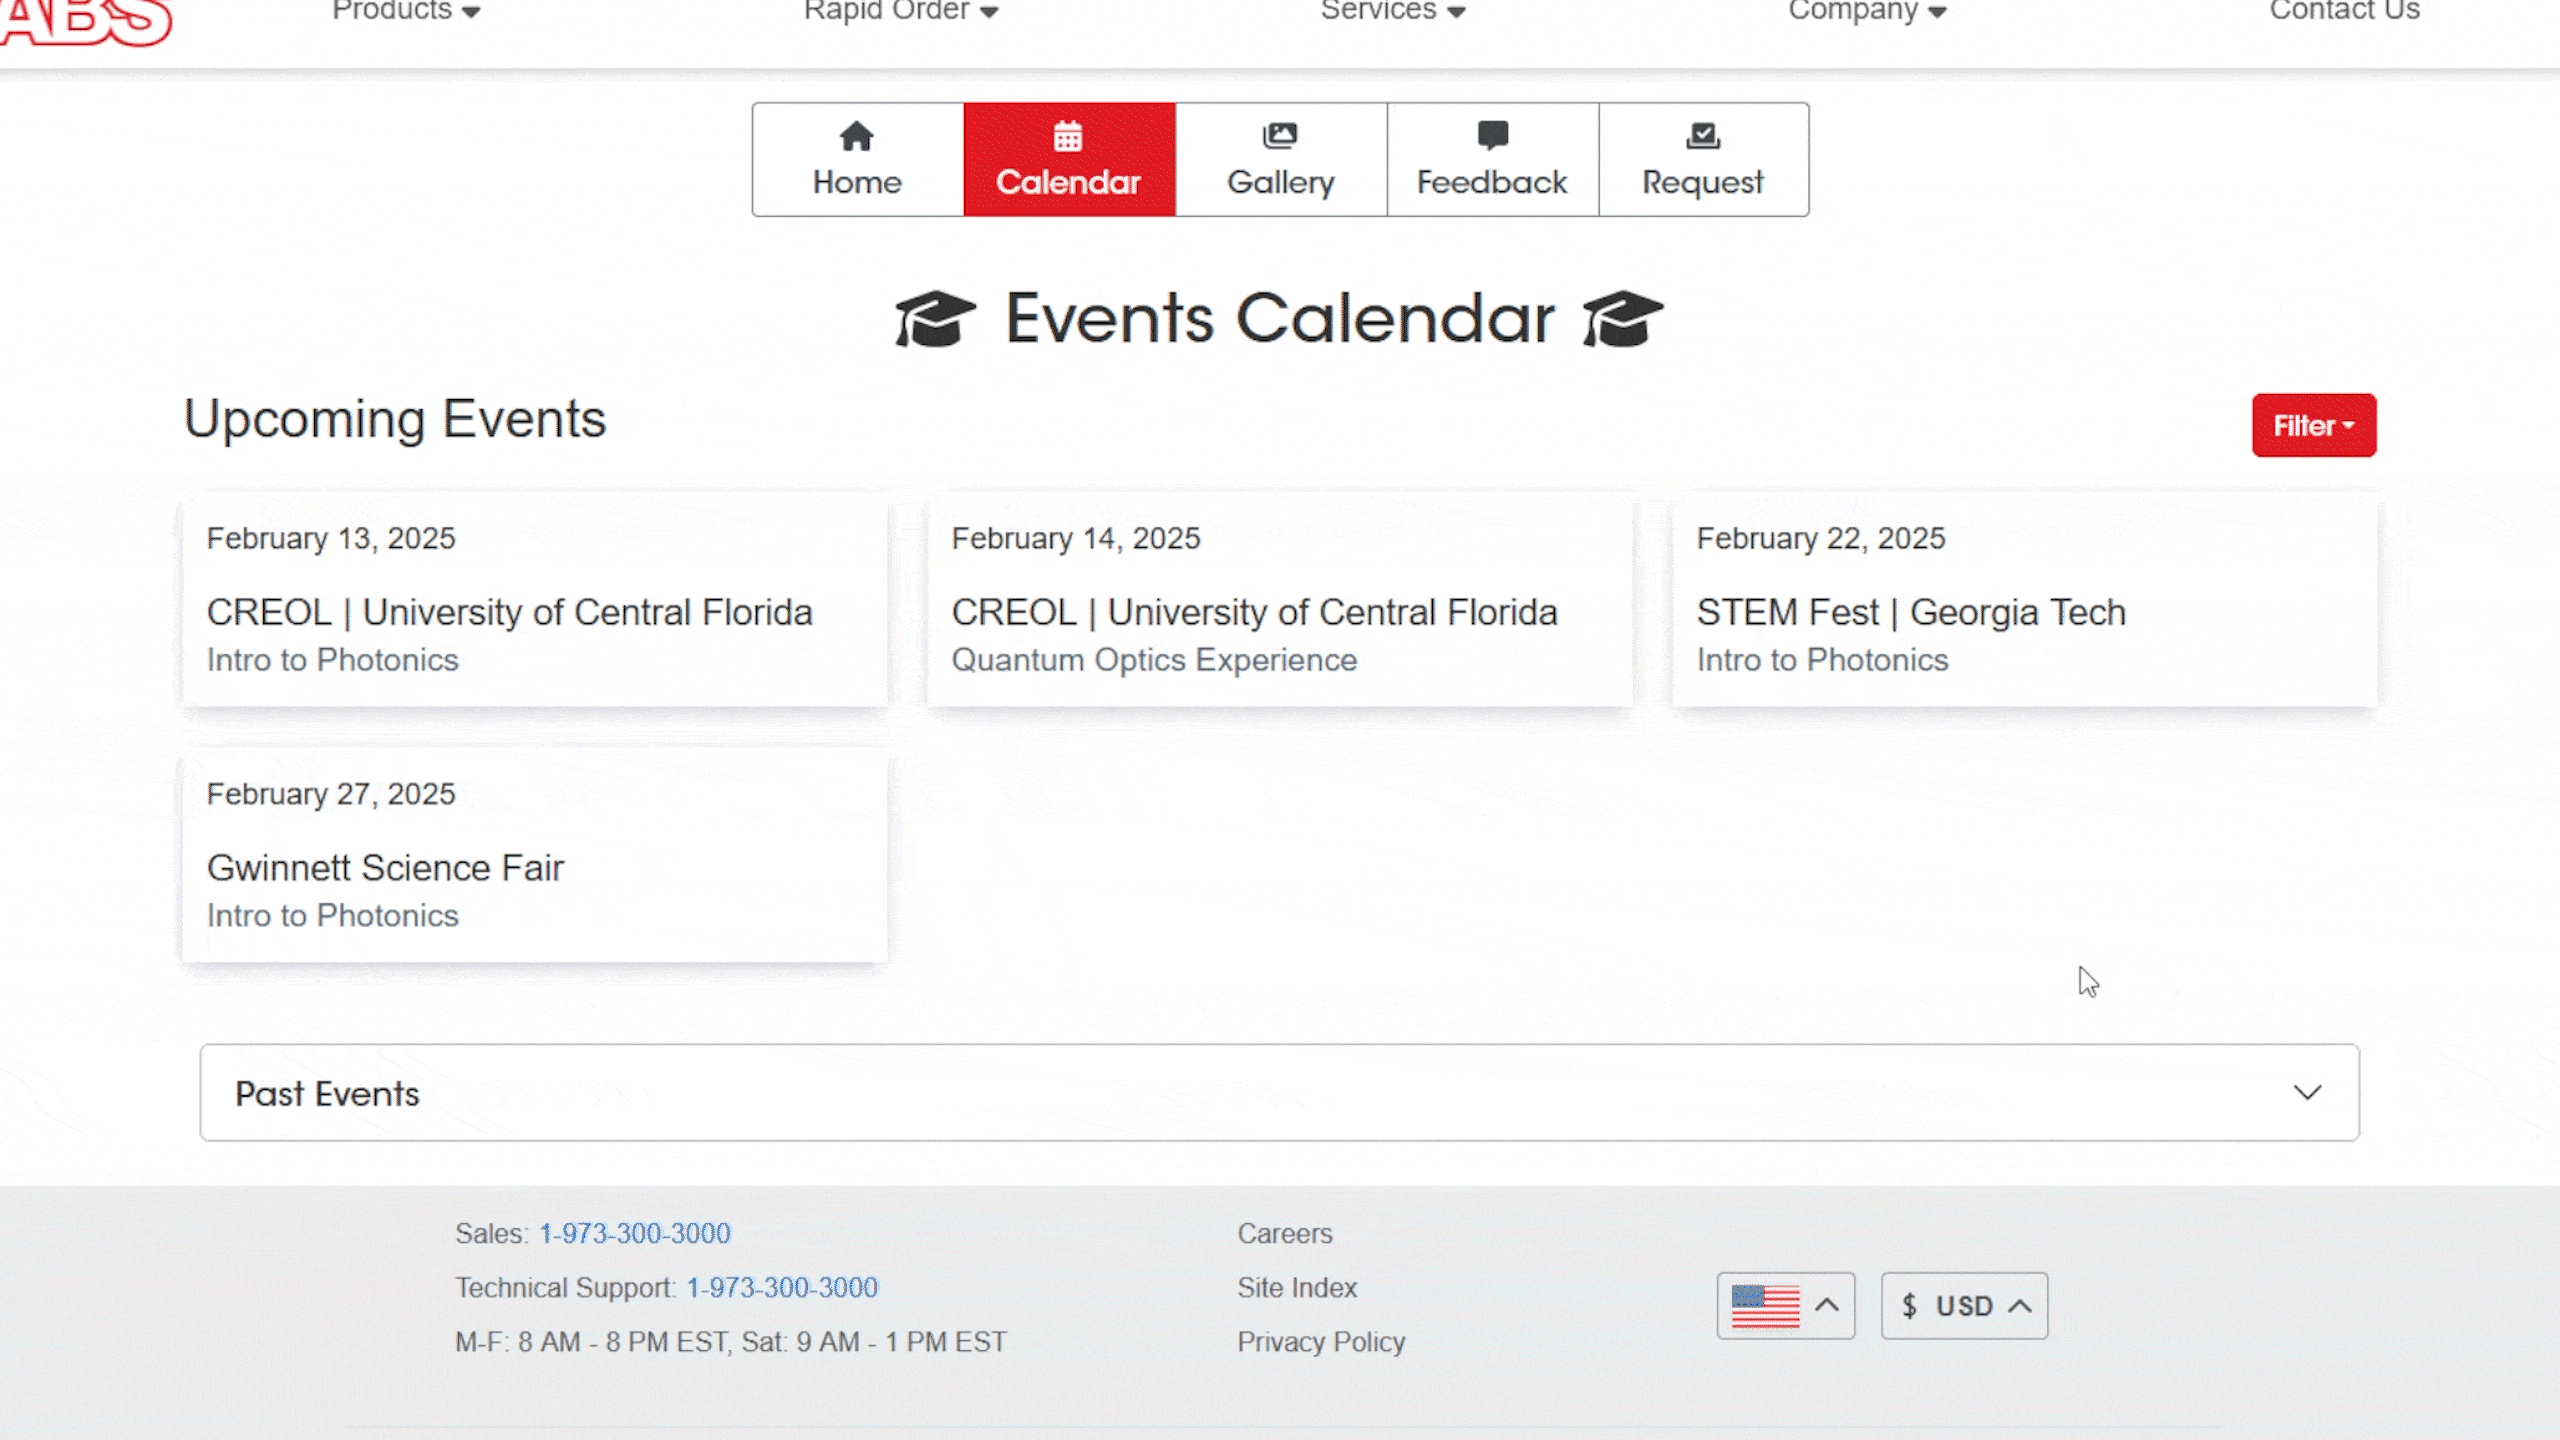2560x1440 pixels.
Task: Switch to the Feedback tab label
Action: point(1492,182)
